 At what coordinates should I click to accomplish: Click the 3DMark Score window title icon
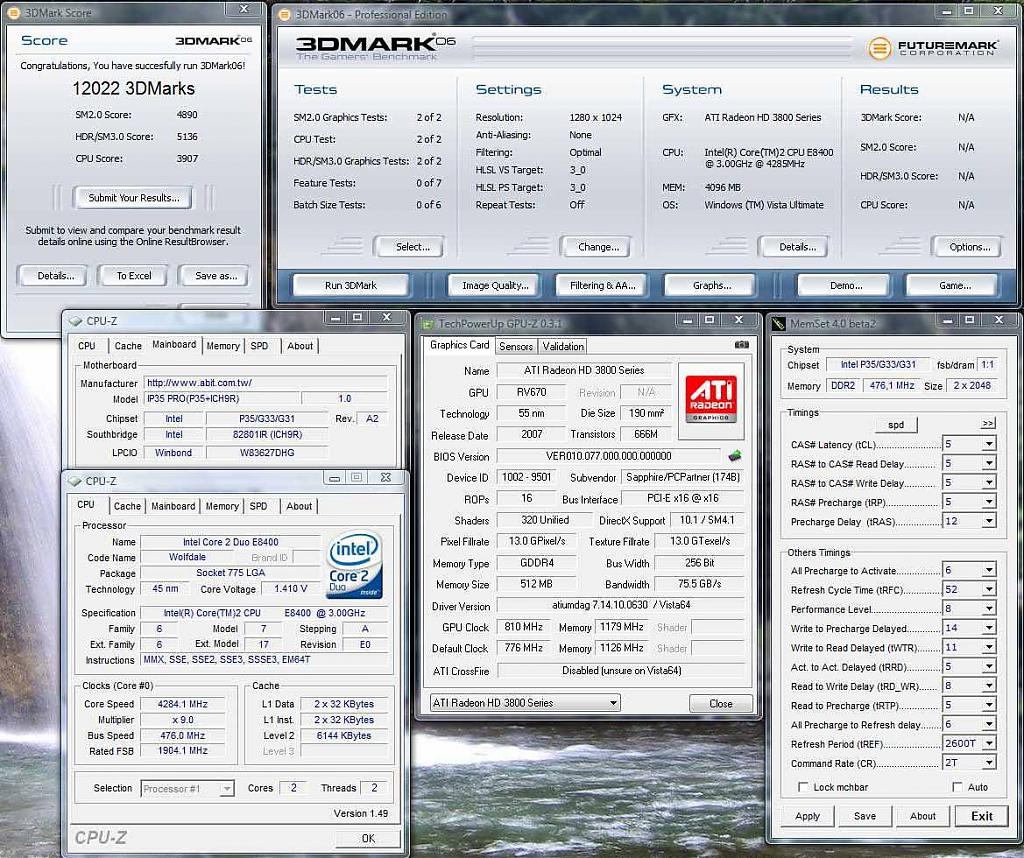tap(14, 12)
